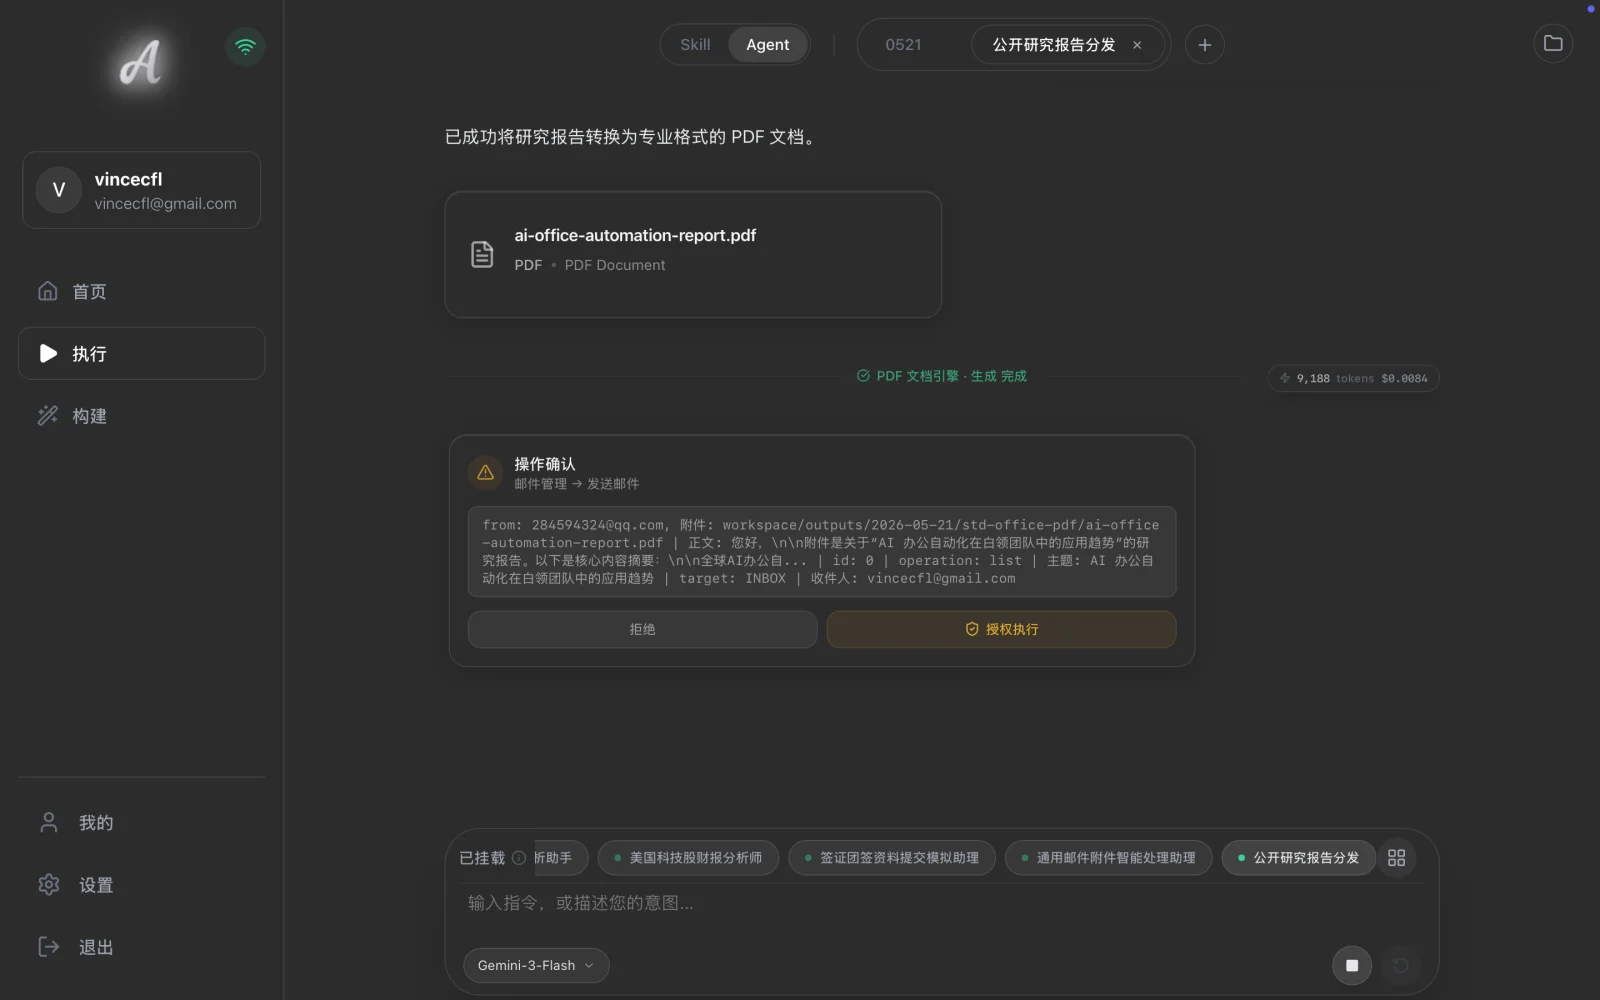Select the 公开研究报告分发 mounted skill chip

tap(1298, 858)
